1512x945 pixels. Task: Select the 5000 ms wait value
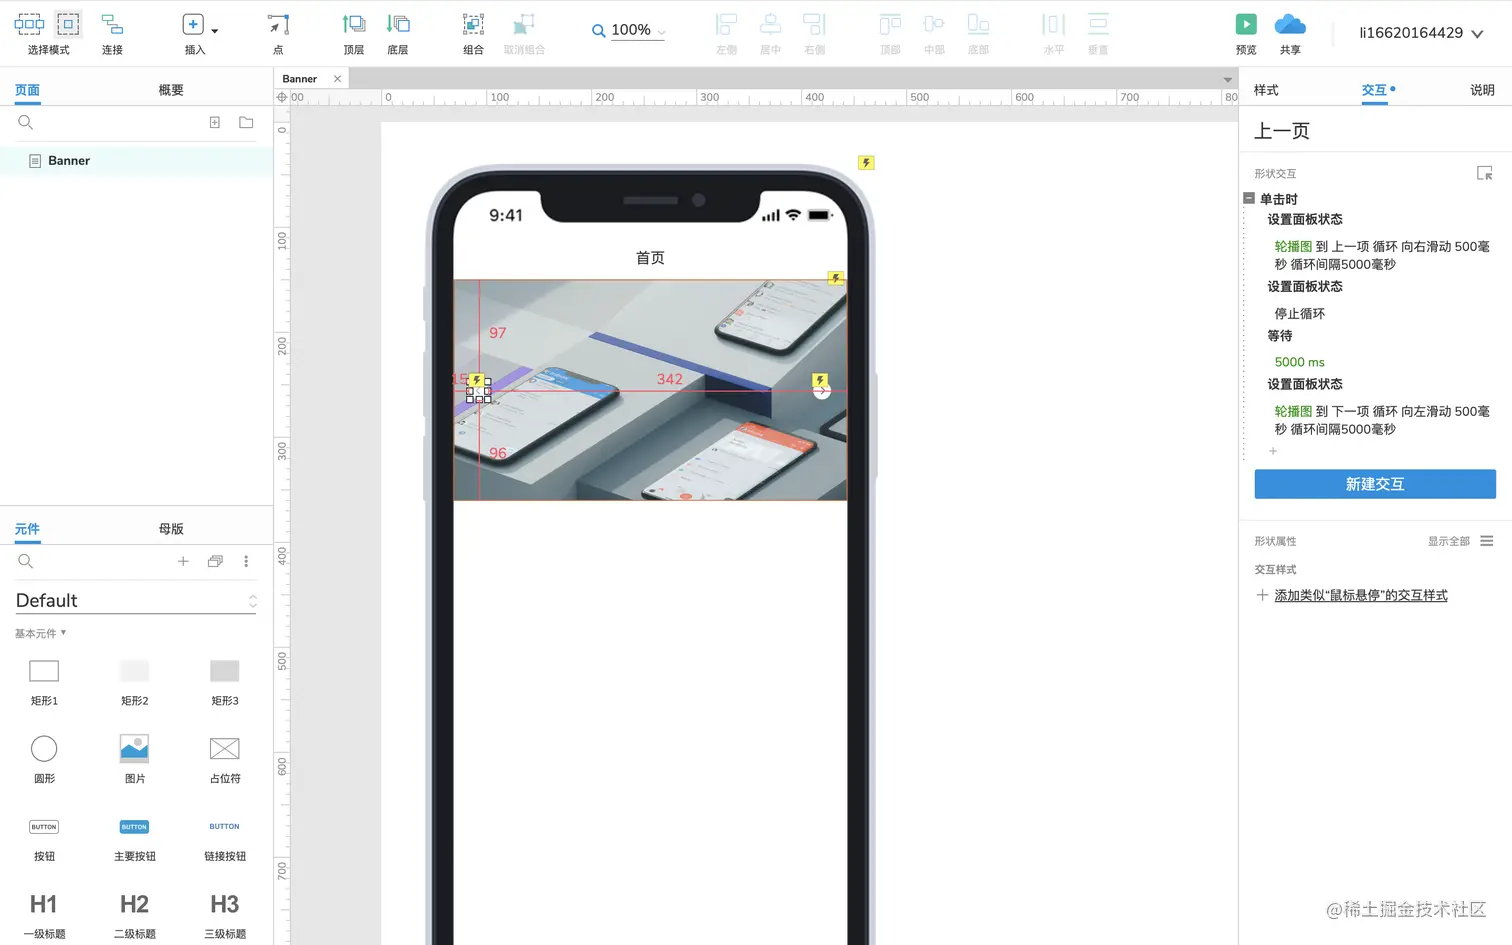pyautogui.click(x=1299, y=362)
